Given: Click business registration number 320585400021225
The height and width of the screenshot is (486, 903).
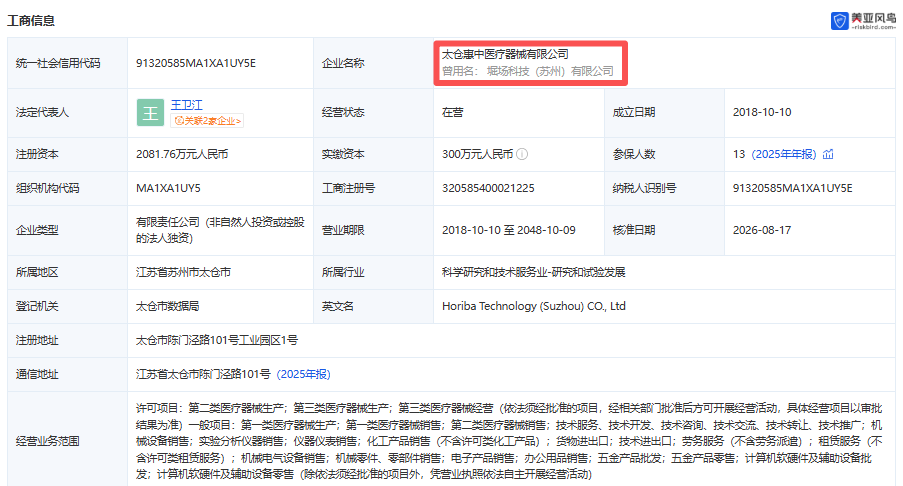Looking at the screenshot, I should pyautogui.click(x=488, y=188).
